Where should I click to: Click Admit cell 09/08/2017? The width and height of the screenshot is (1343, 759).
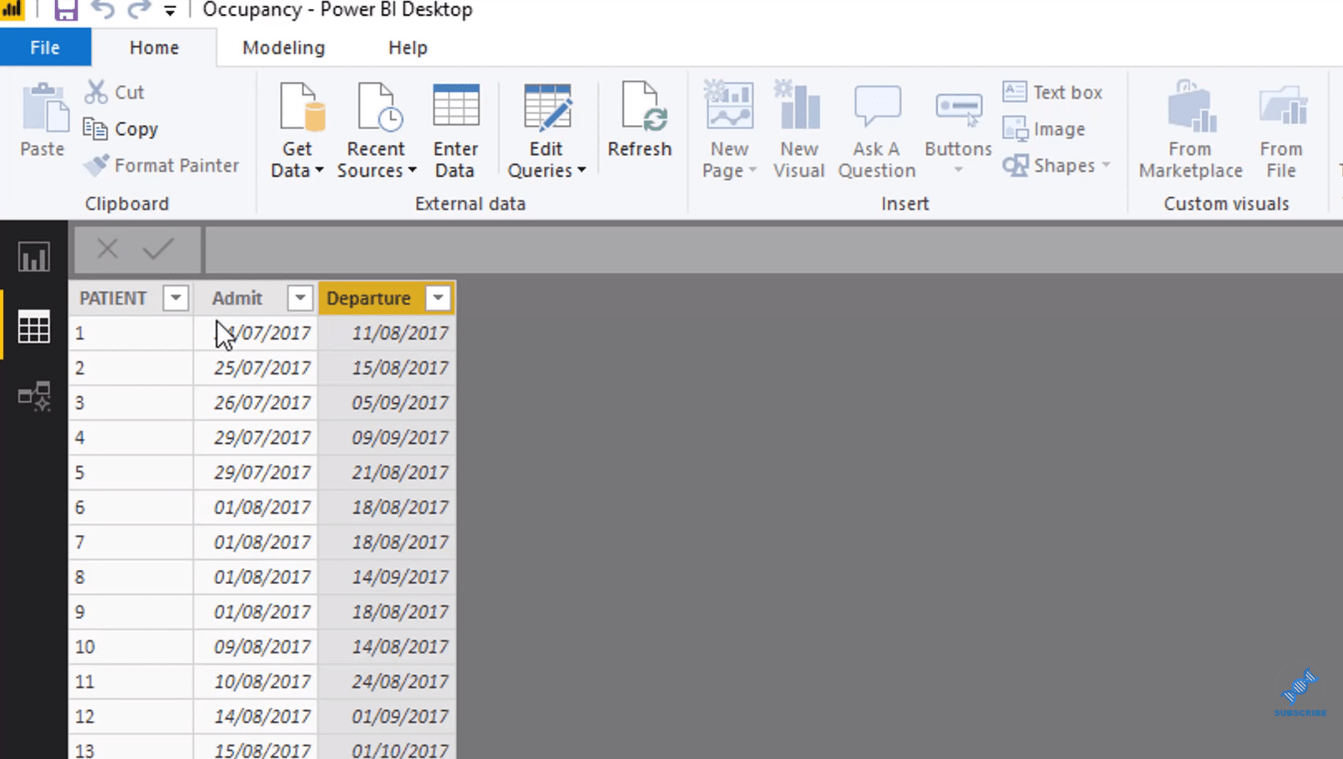[x=256, y=647]
